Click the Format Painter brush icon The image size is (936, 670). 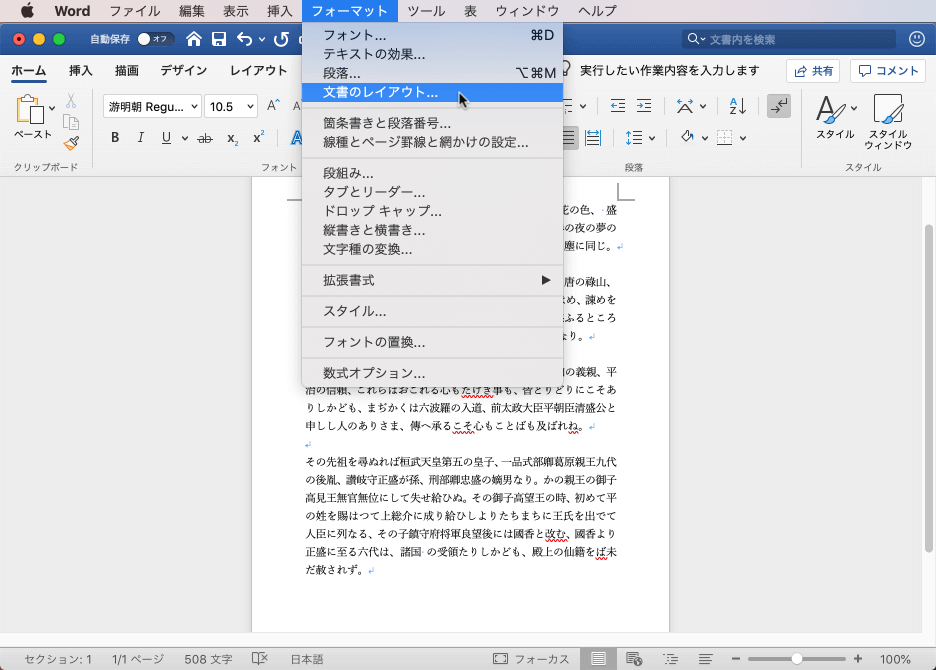click(x=71, y=142)
